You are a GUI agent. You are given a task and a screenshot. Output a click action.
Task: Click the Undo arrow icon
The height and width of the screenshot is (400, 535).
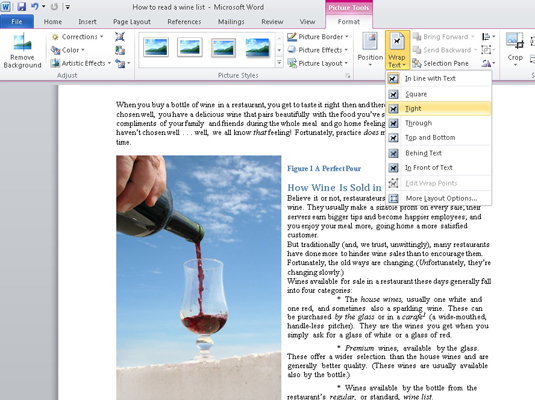[35, 6]
